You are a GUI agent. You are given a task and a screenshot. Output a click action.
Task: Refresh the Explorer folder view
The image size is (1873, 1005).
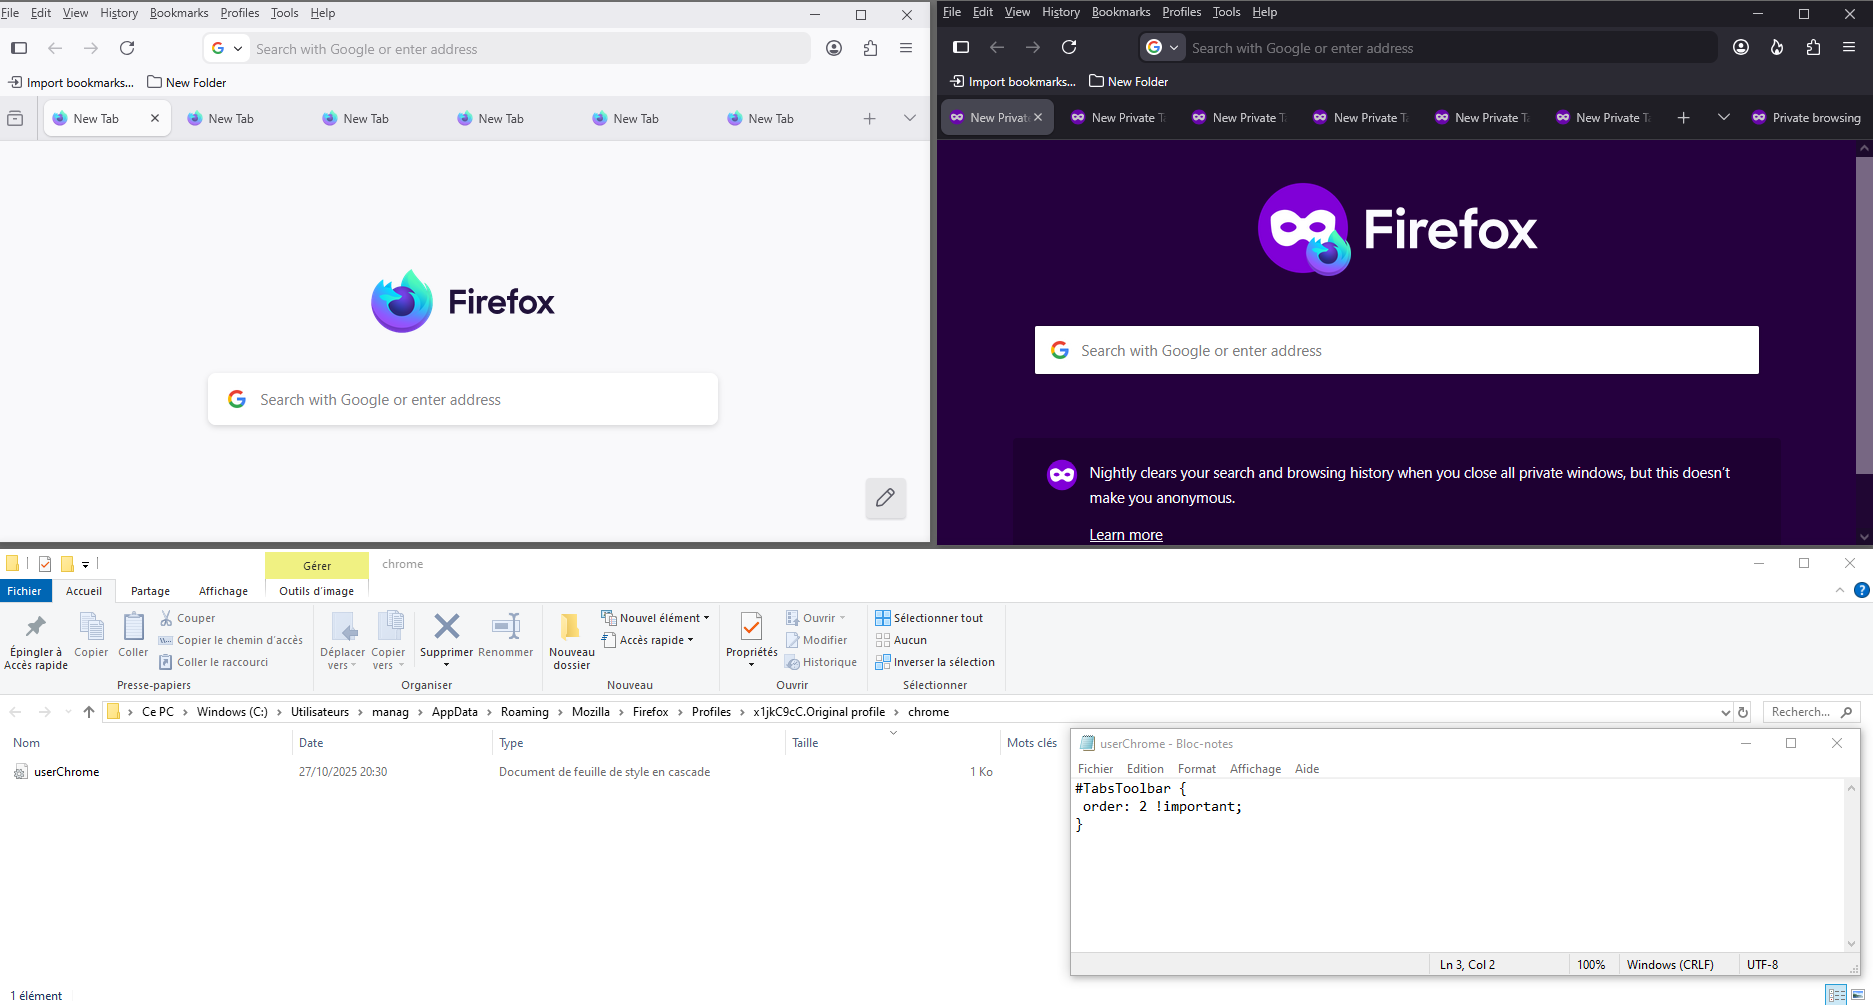click(1743, 712)
